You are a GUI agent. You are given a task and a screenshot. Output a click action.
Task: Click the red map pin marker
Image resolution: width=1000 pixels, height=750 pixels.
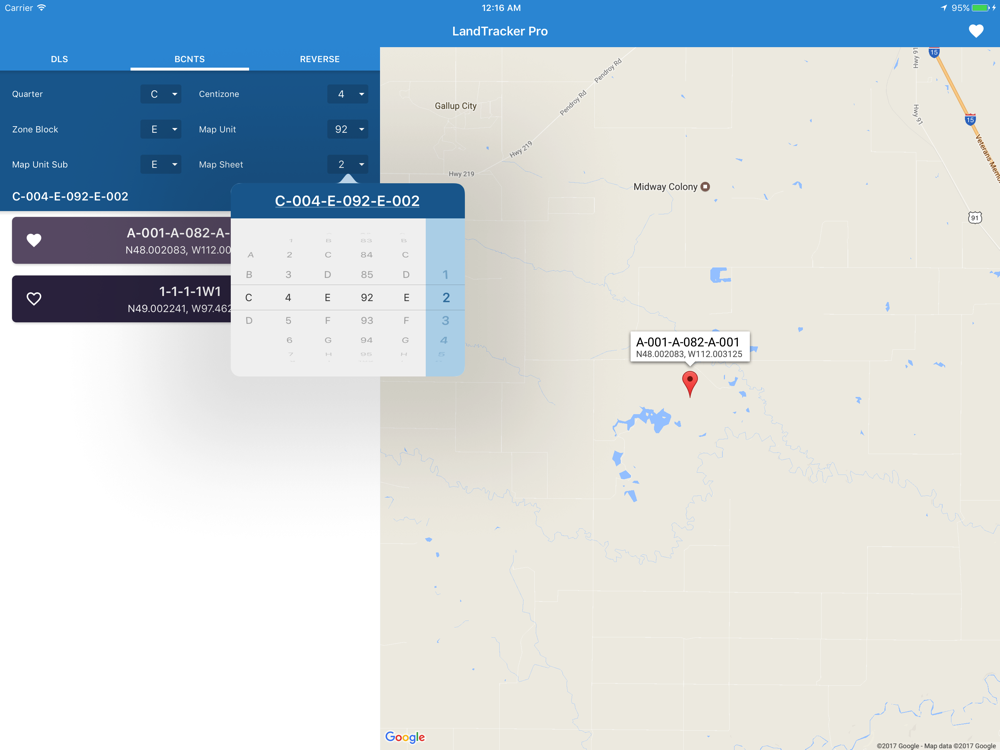click(x=690, y=382)
